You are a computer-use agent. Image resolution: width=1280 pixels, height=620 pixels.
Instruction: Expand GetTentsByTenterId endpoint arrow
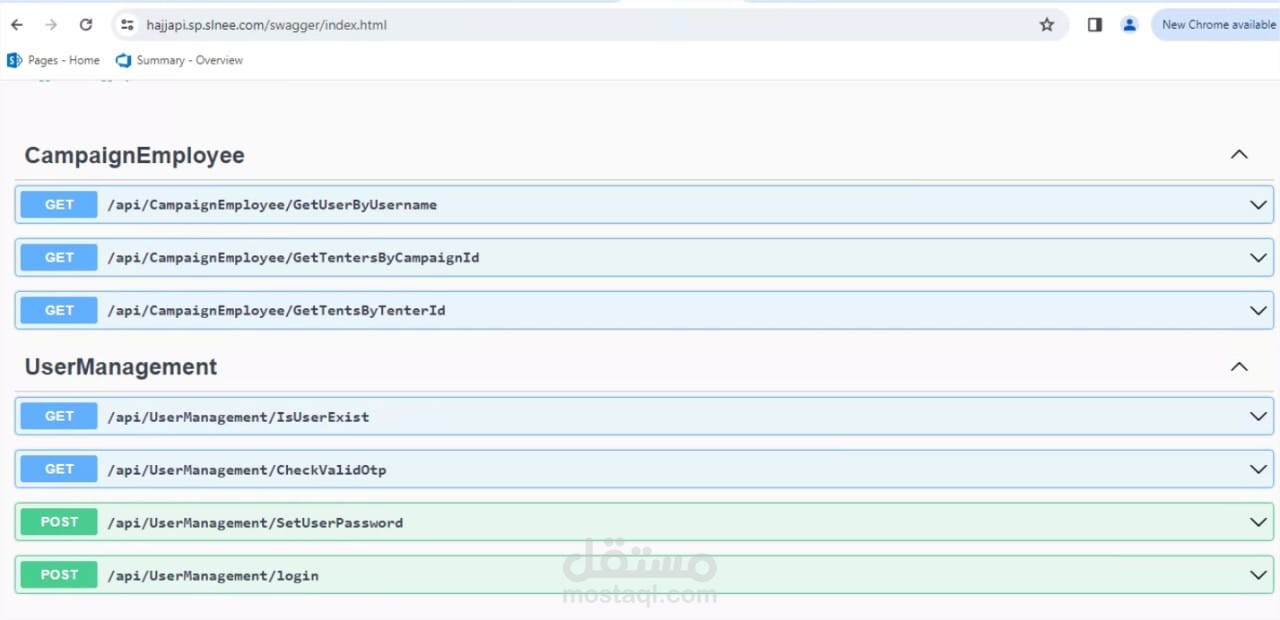coord(1258,311)
